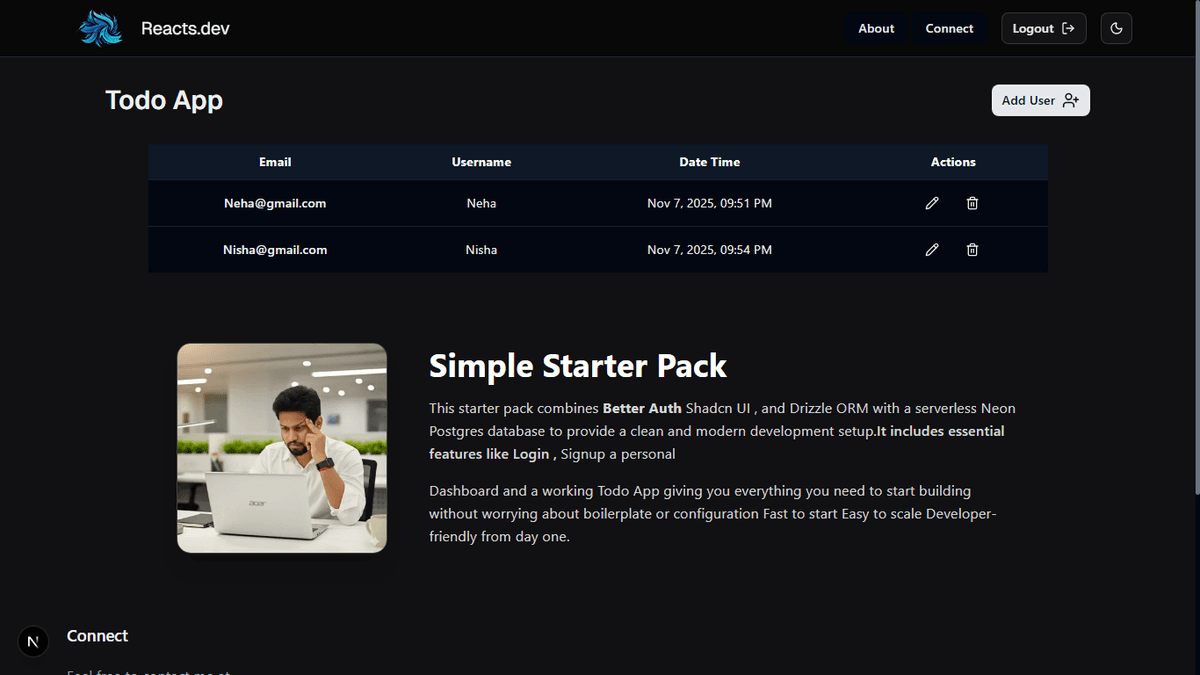Edit the Neha user row
This screenshot has width=1200, height=675.
point(932,203)
